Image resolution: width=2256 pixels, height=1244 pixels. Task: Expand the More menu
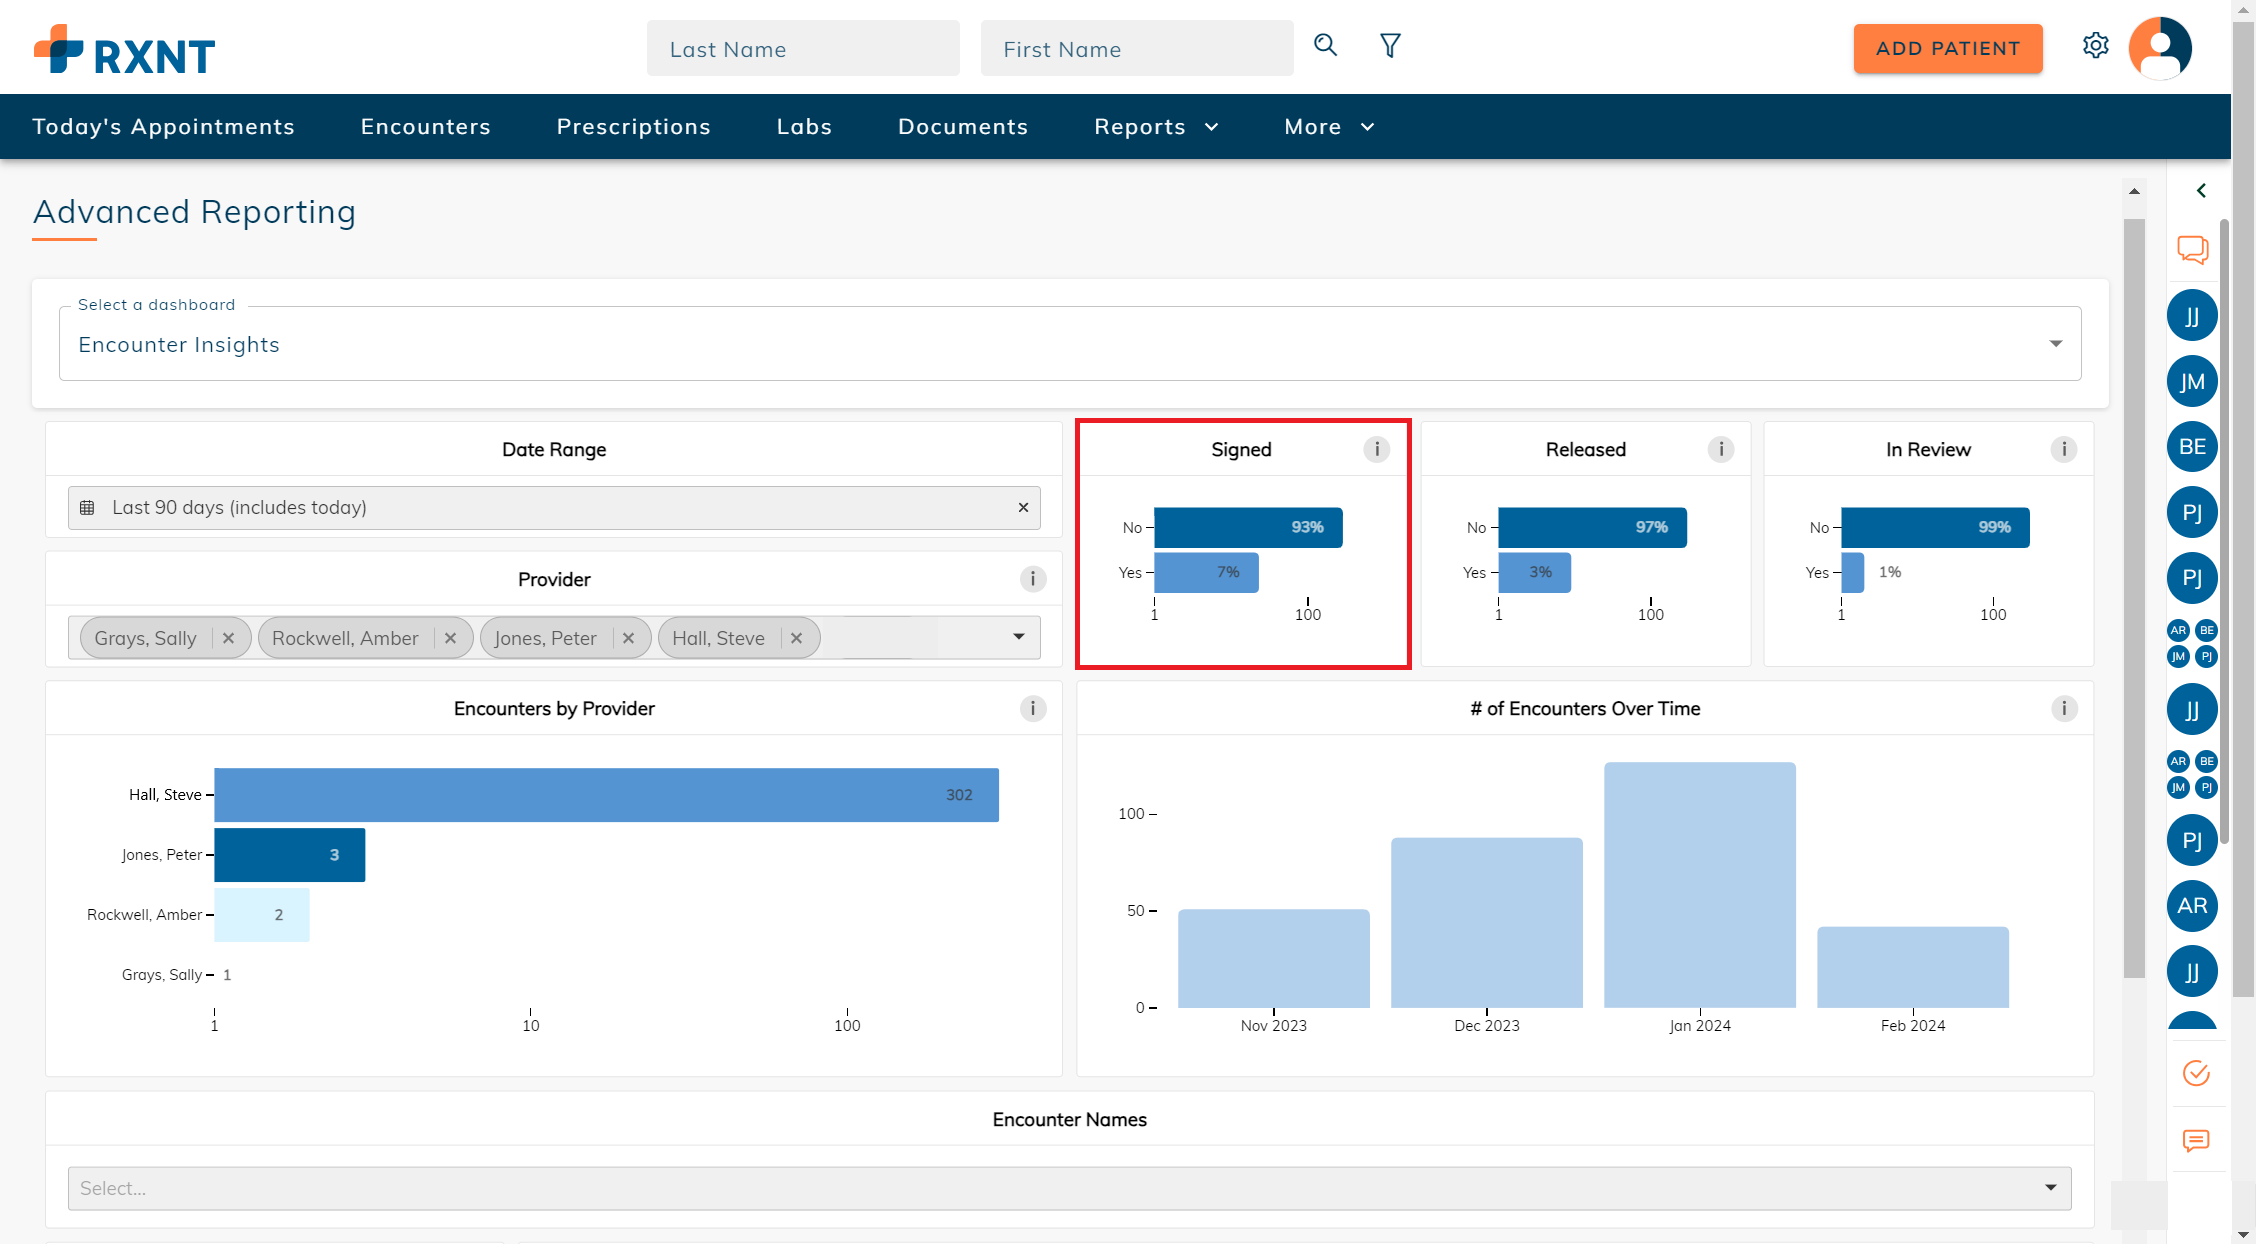click(x=1329, y=127)
